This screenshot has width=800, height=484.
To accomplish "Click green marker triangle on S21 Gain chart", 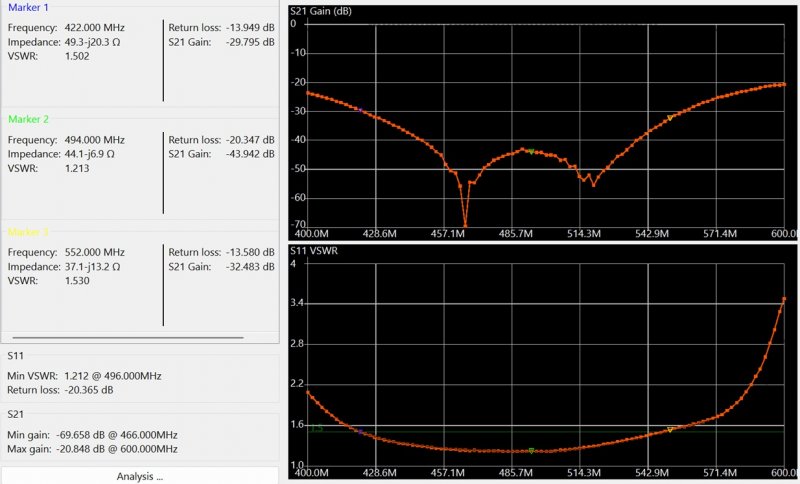I will (x=531, y=151).
